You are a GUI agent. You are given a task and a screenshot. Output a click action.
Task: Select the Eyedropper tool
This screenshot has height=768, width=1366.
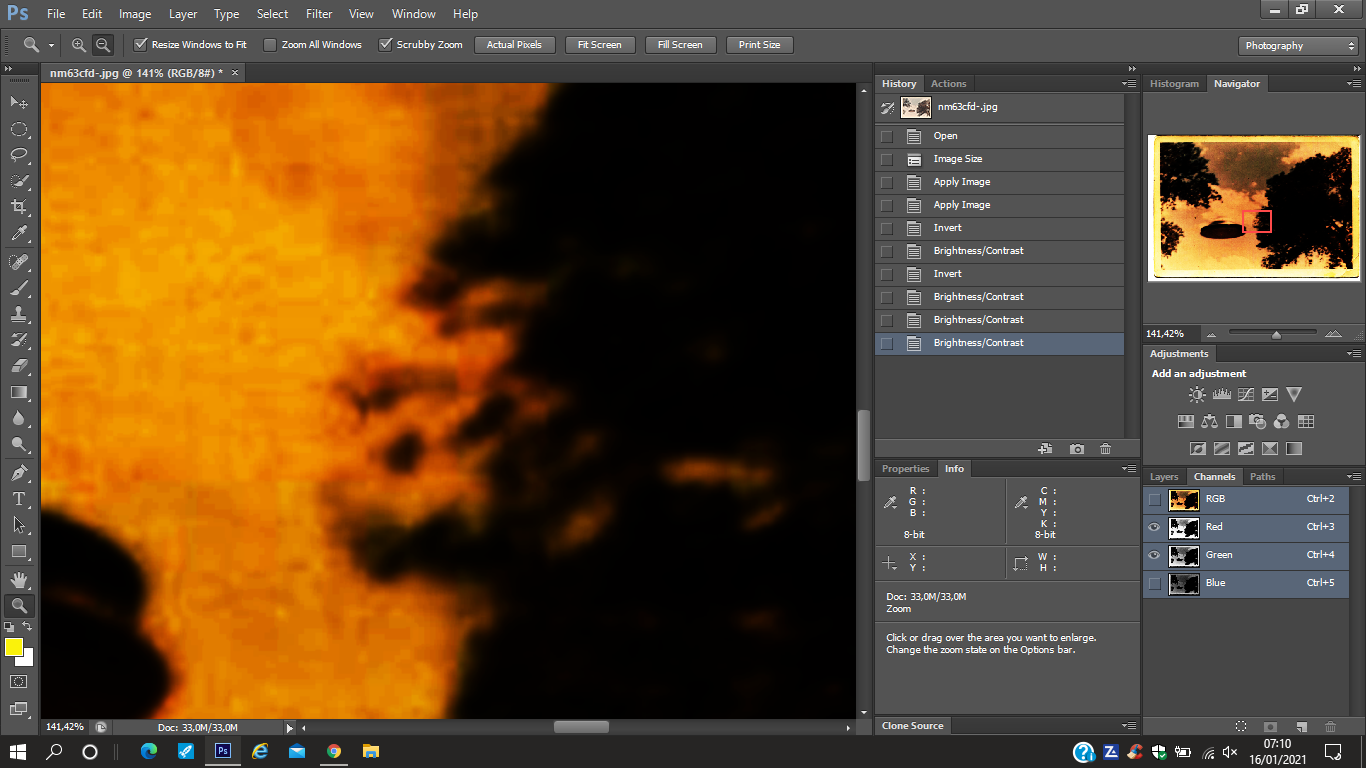[x=18, y=234]
